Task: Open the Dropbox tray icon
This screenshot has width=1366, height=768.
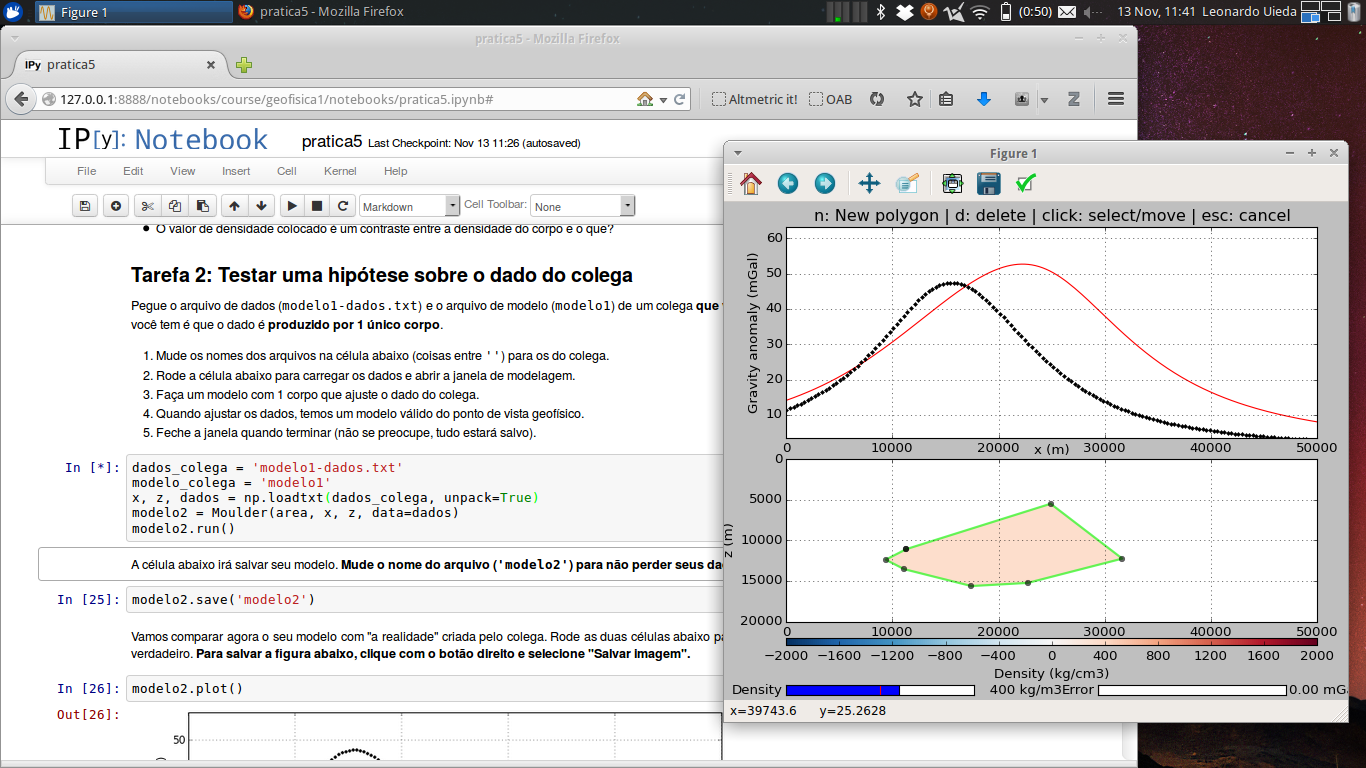Action: [904, 12]
